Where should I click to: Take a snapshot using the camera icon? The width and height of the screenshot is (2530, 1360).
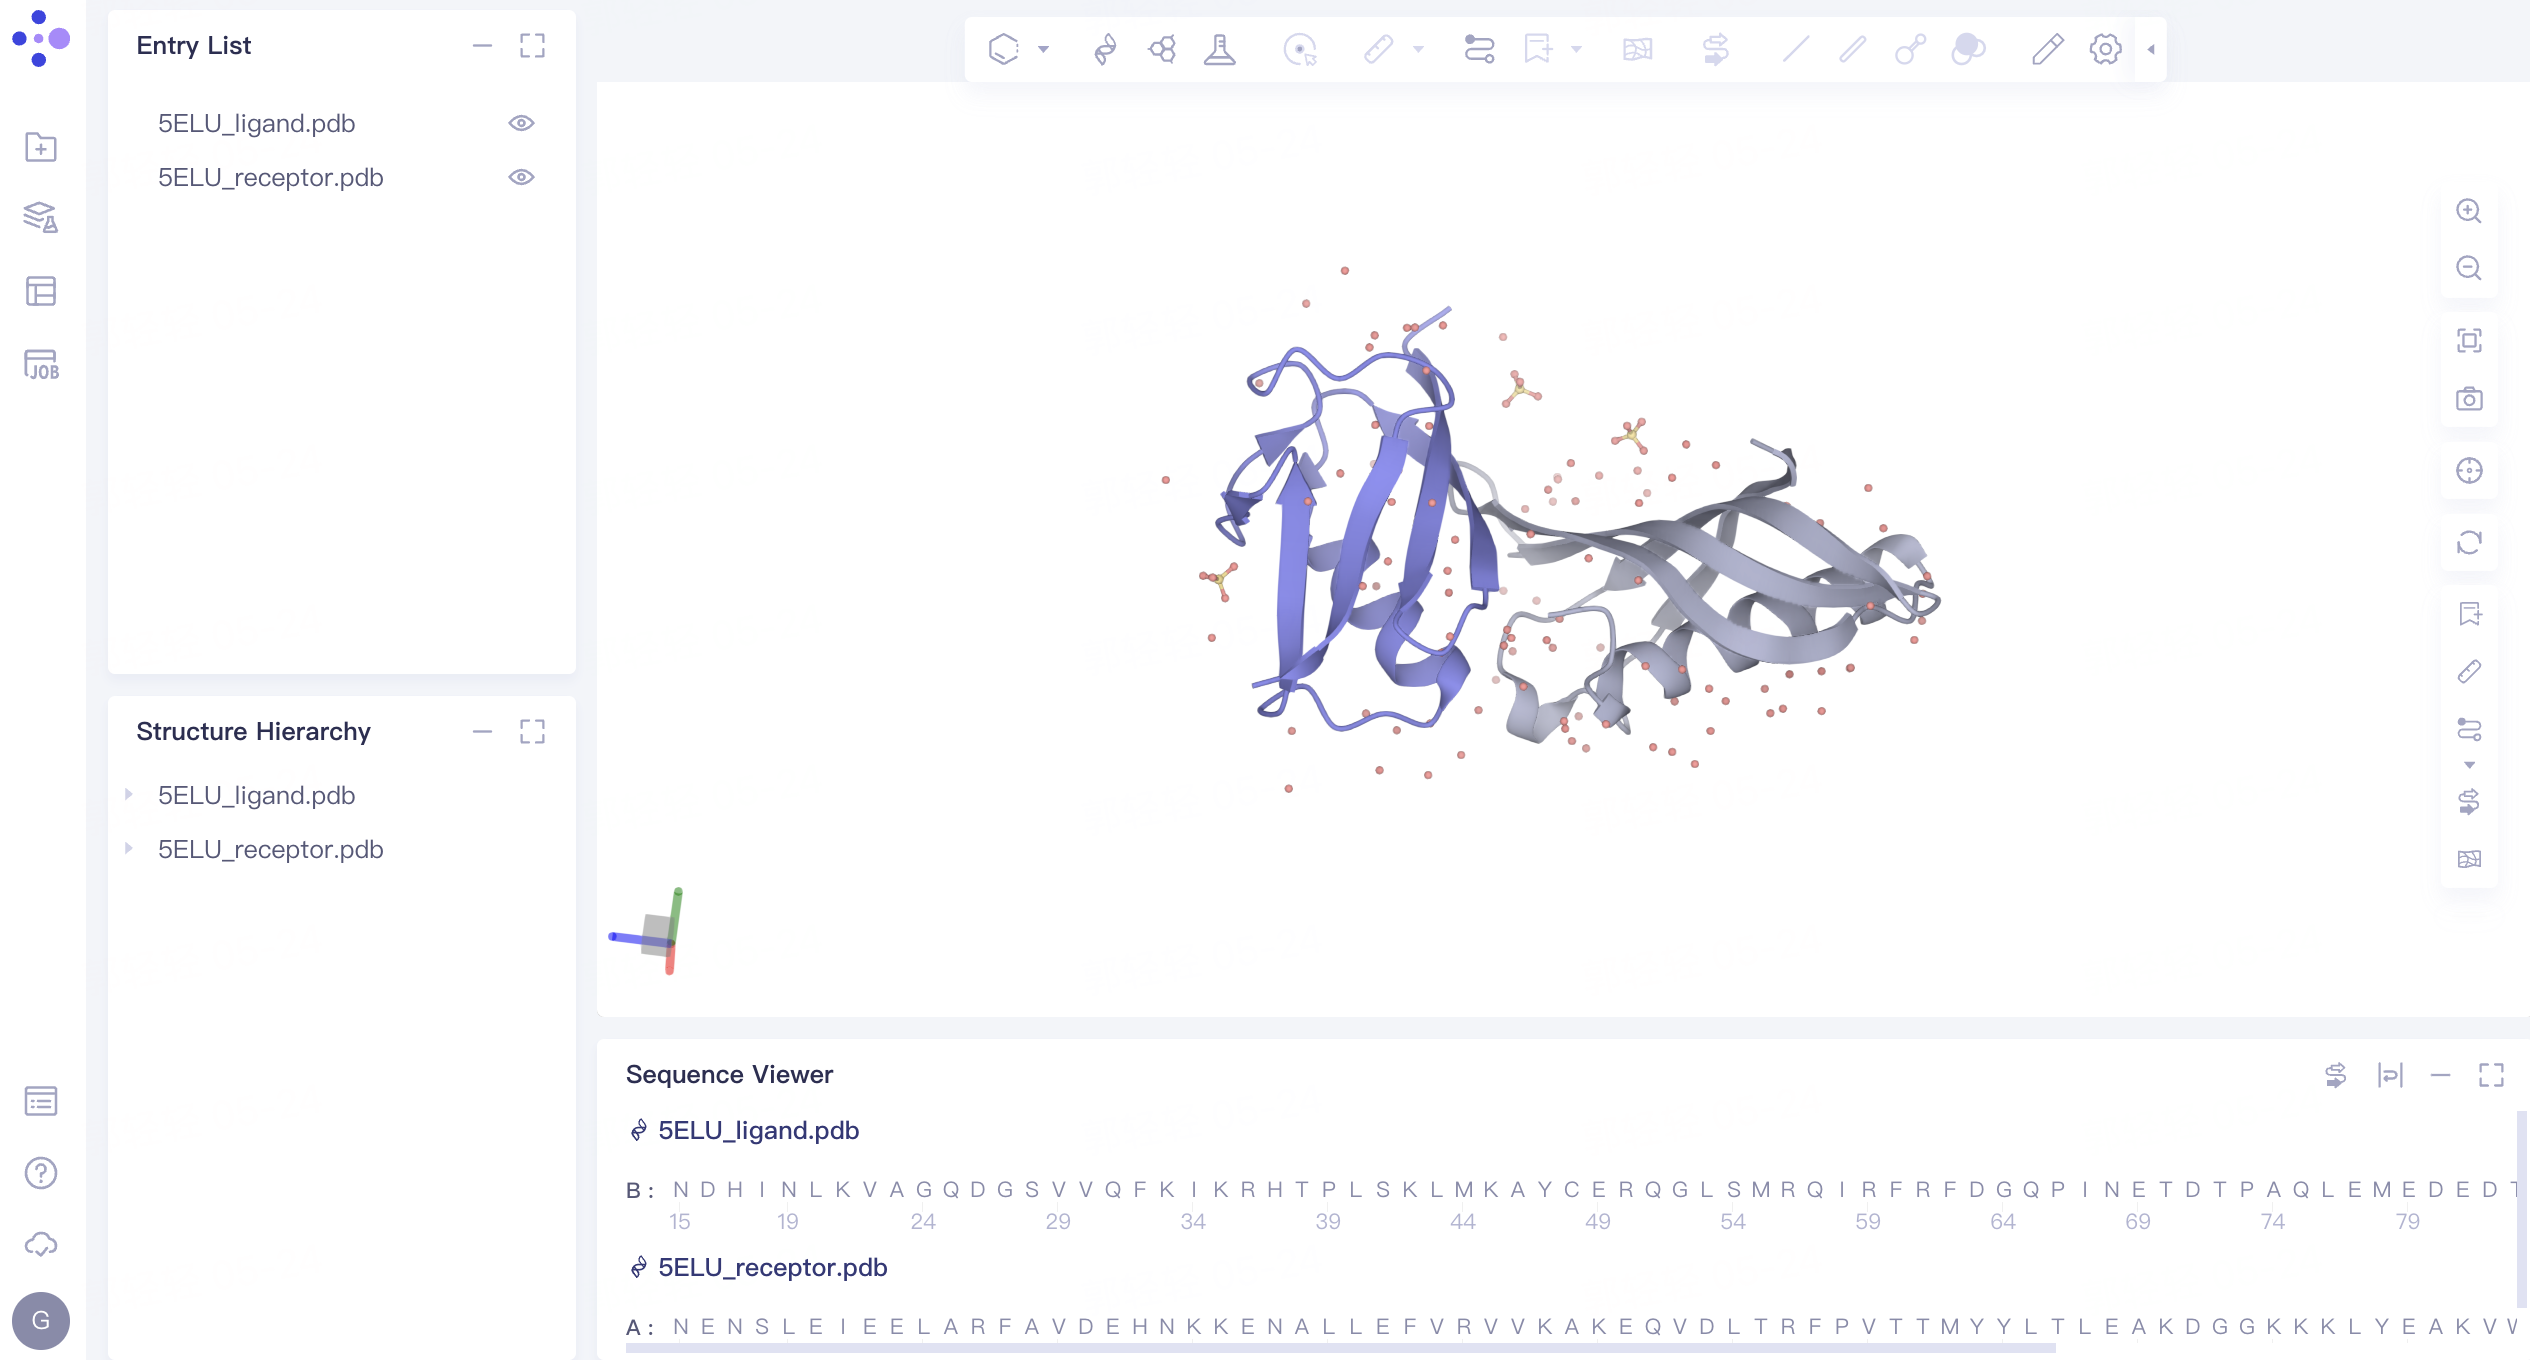pos(2469,398)
